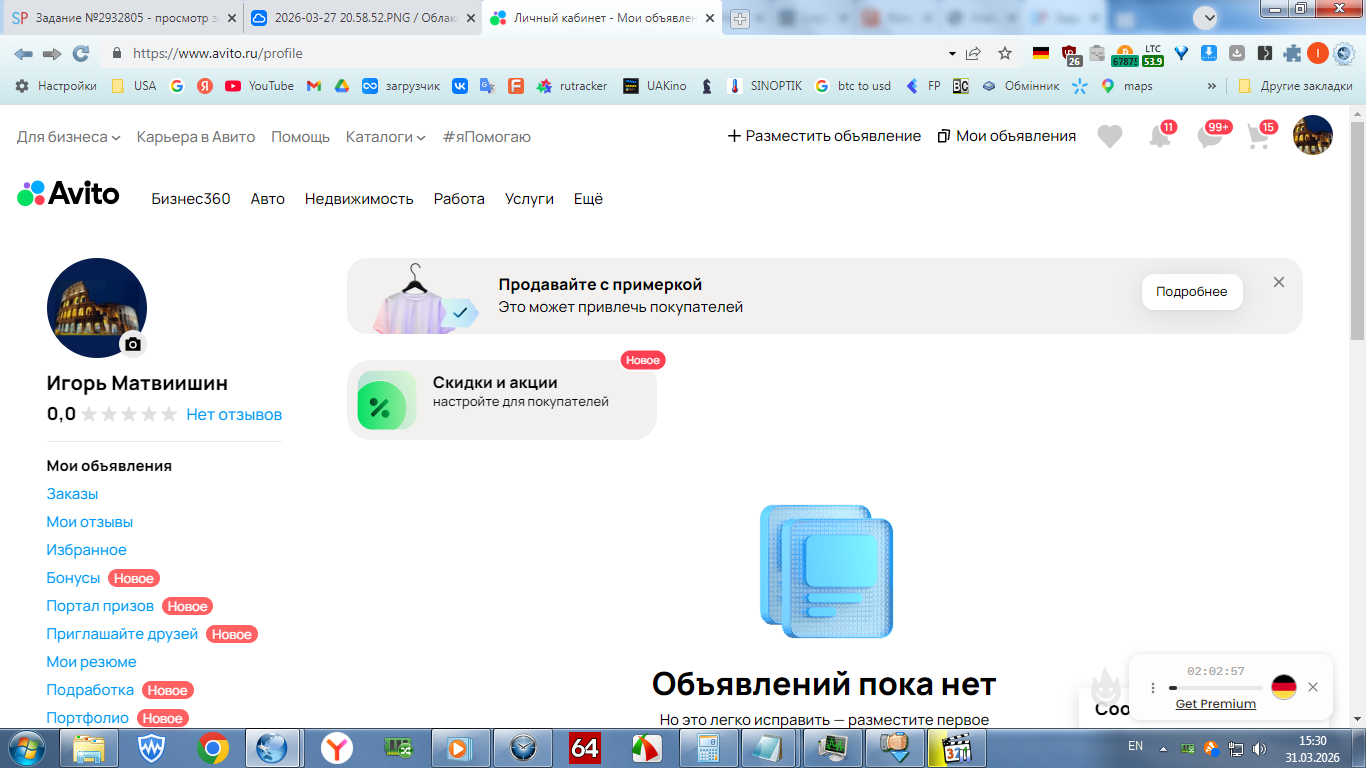The width and height of the screenshot is (1366, 768).
Task: Click the Avito logo
Action: coord(68,194)
